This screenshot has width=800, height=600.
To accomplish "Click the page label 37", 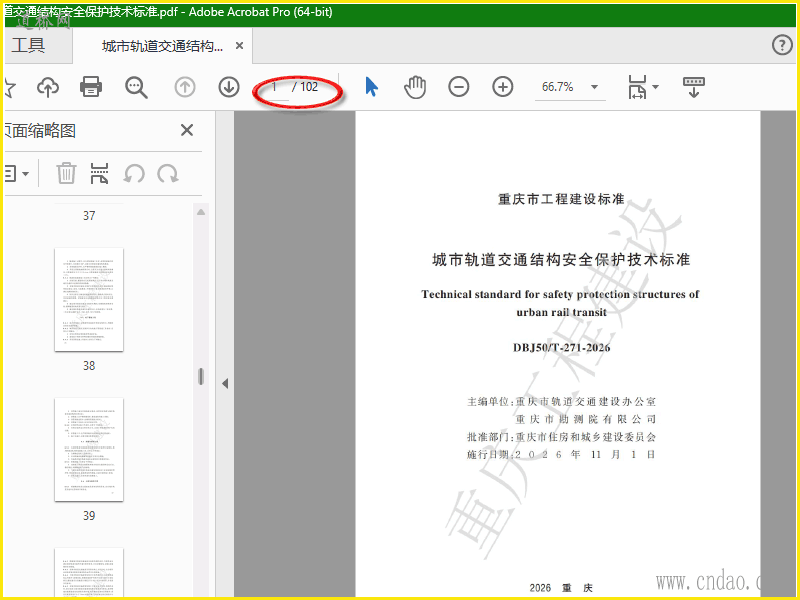I will [x=89, y=216].
